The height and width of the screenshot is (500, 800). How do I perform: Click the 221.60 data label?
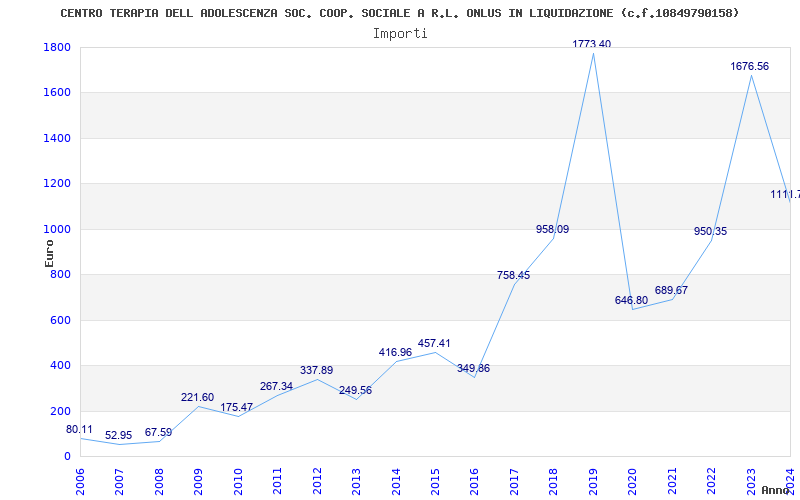point(197,397)
